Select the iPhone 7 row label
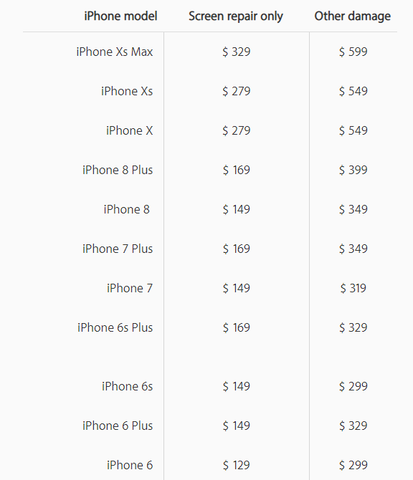Screen dimensions: 413x480 click(129, 288)
